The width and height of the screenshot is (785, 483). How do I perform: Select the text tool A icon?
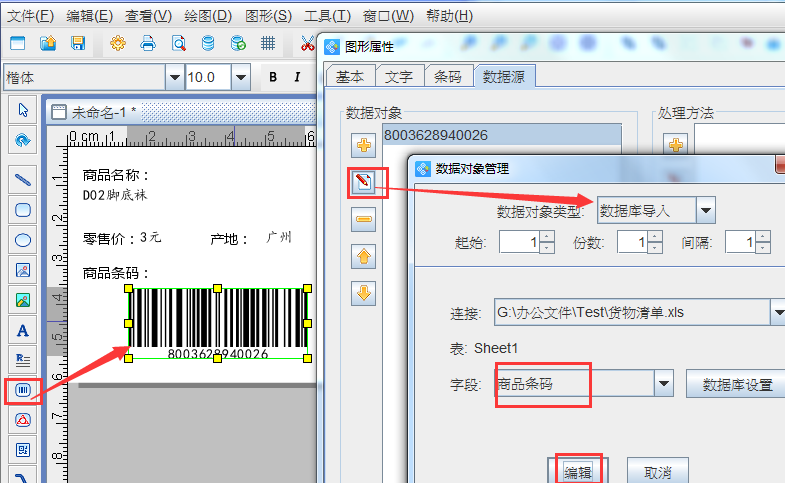click(22, 330)
